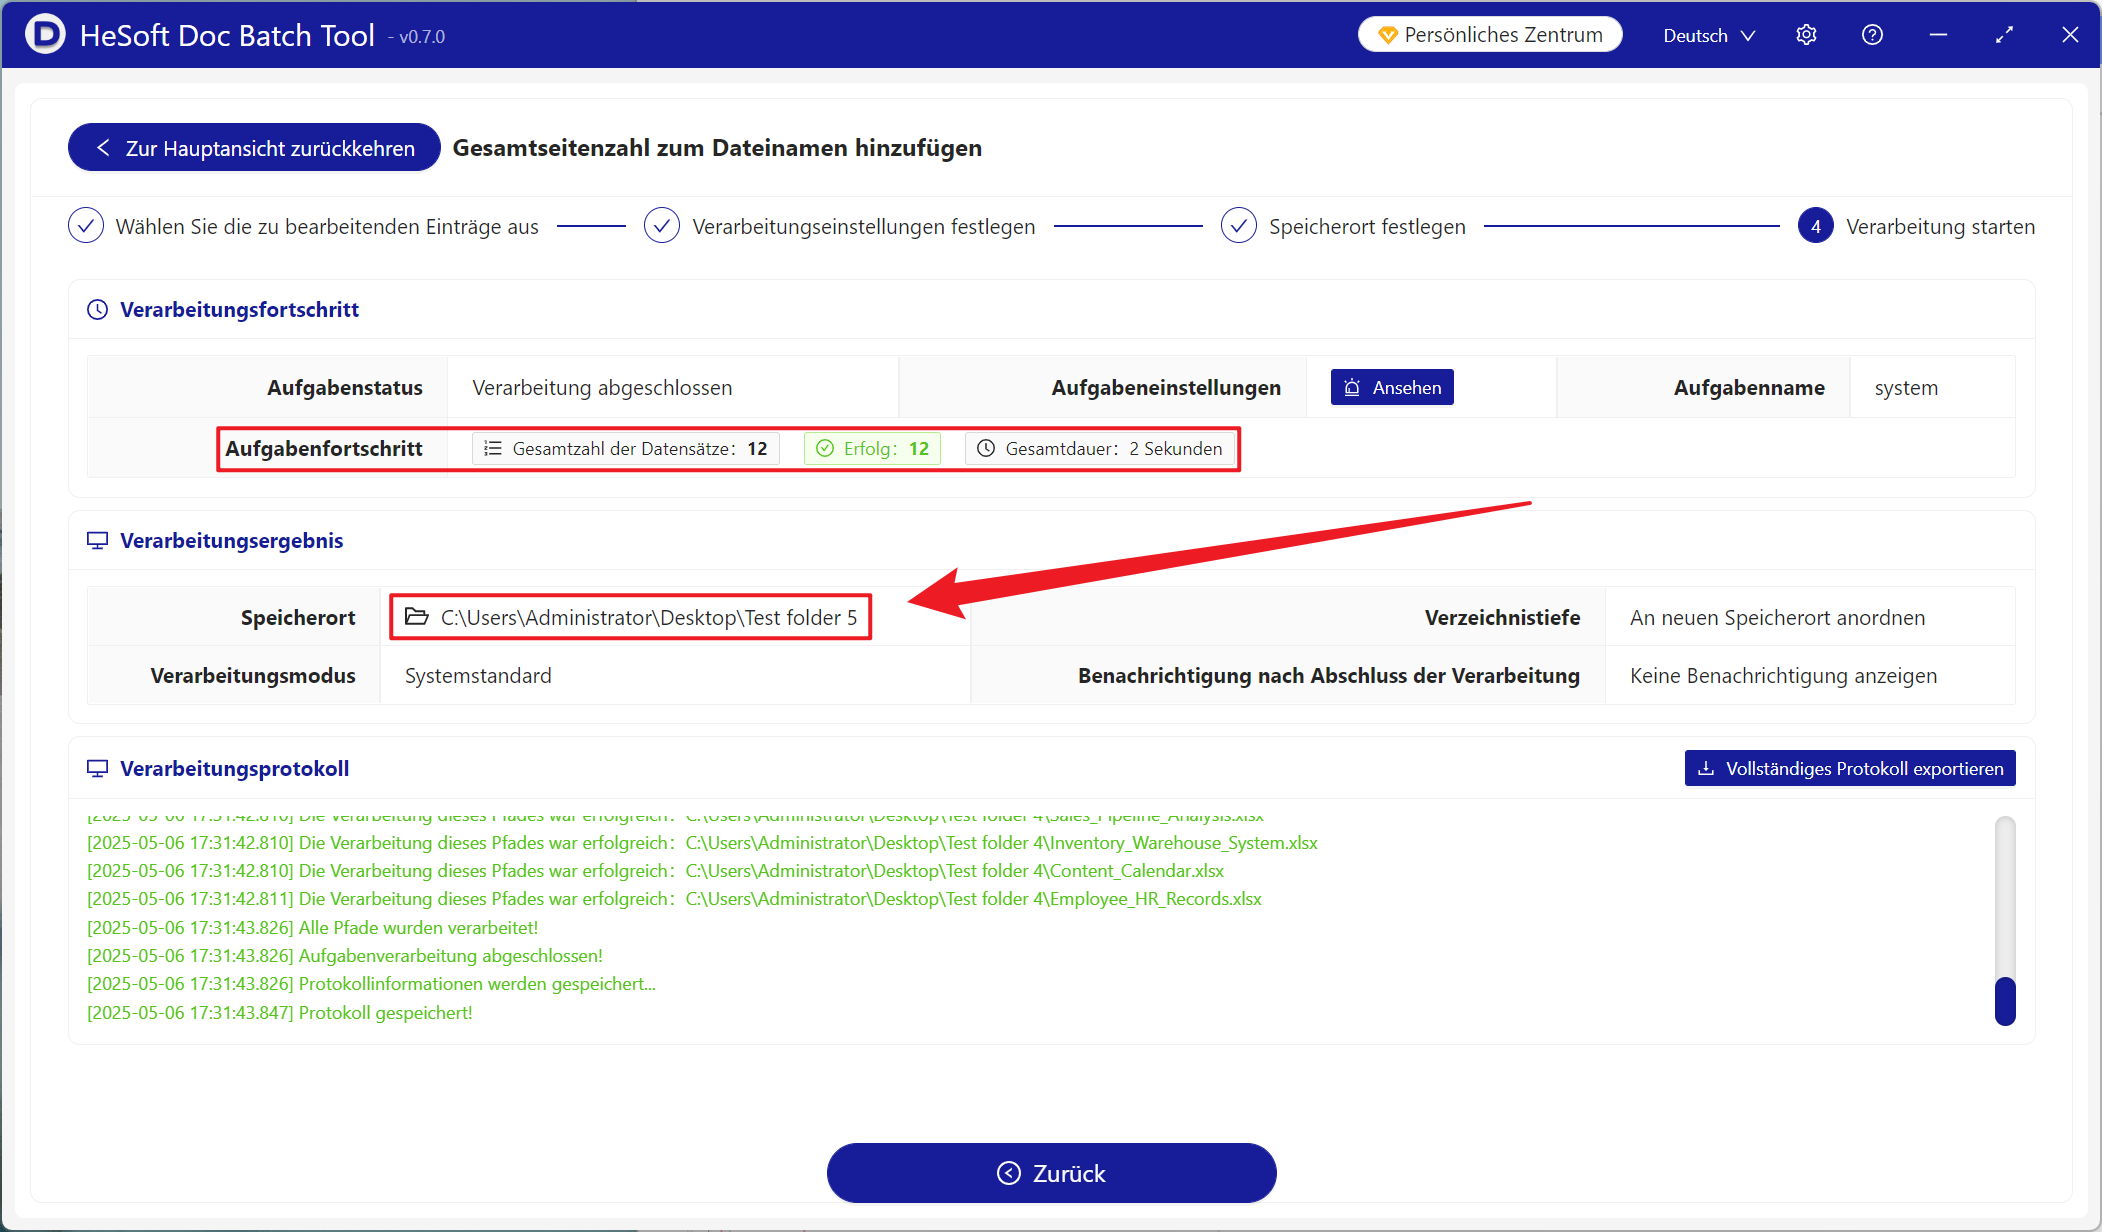Click the step 2 checkmark circle
2102x1232 pixels.
coord(662,226)
